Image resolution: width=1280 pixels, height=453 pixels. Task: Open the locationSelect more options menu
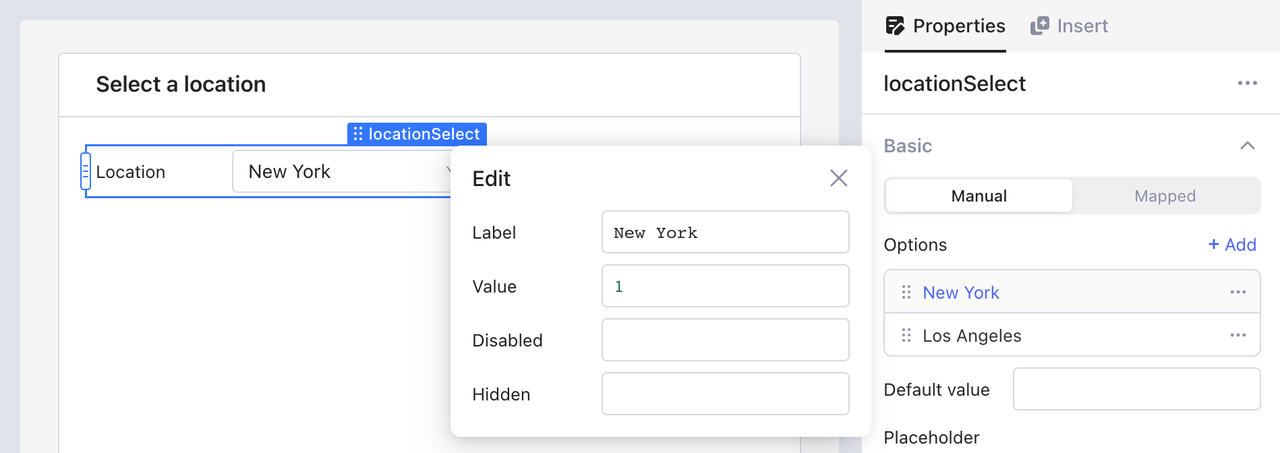point(1247,83)
